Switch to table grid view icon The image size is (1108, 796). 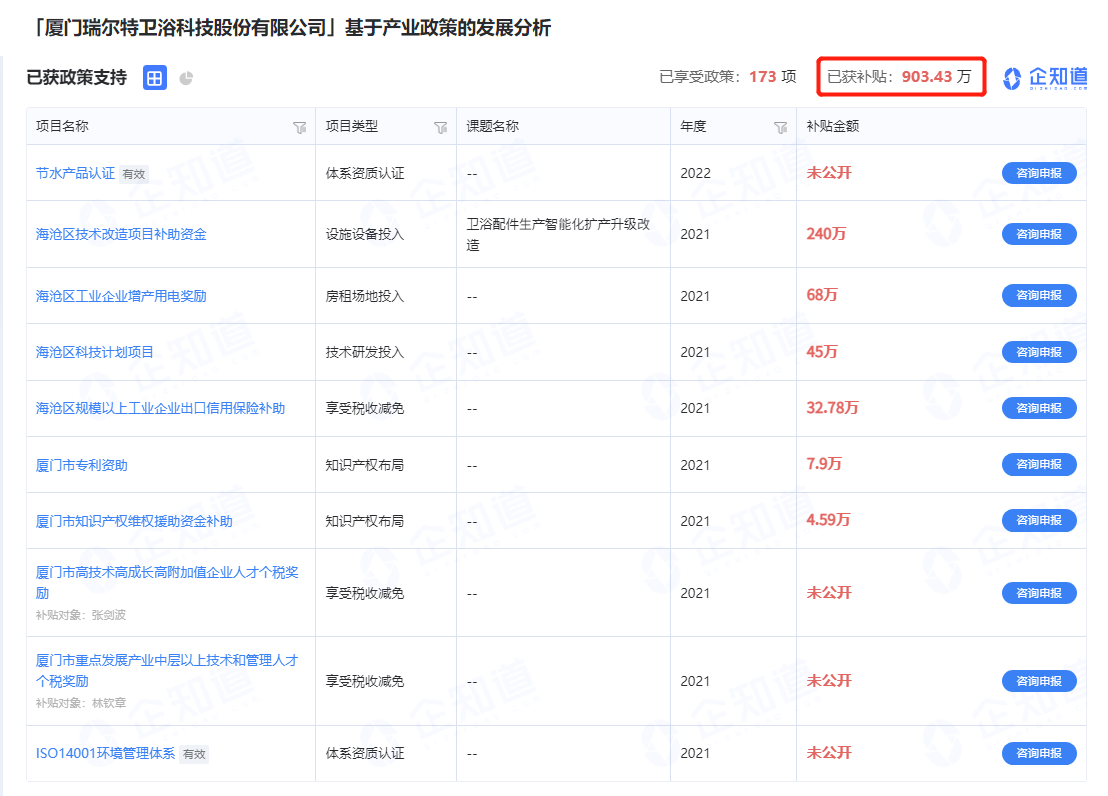click(155, 78)
